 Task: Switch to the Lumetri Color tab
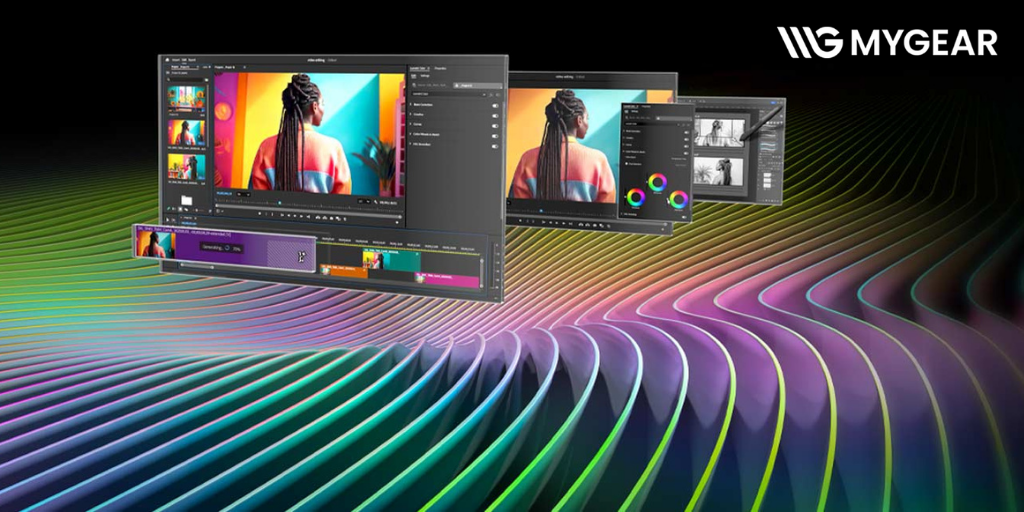pyautogui.click(x=420, y=69)
